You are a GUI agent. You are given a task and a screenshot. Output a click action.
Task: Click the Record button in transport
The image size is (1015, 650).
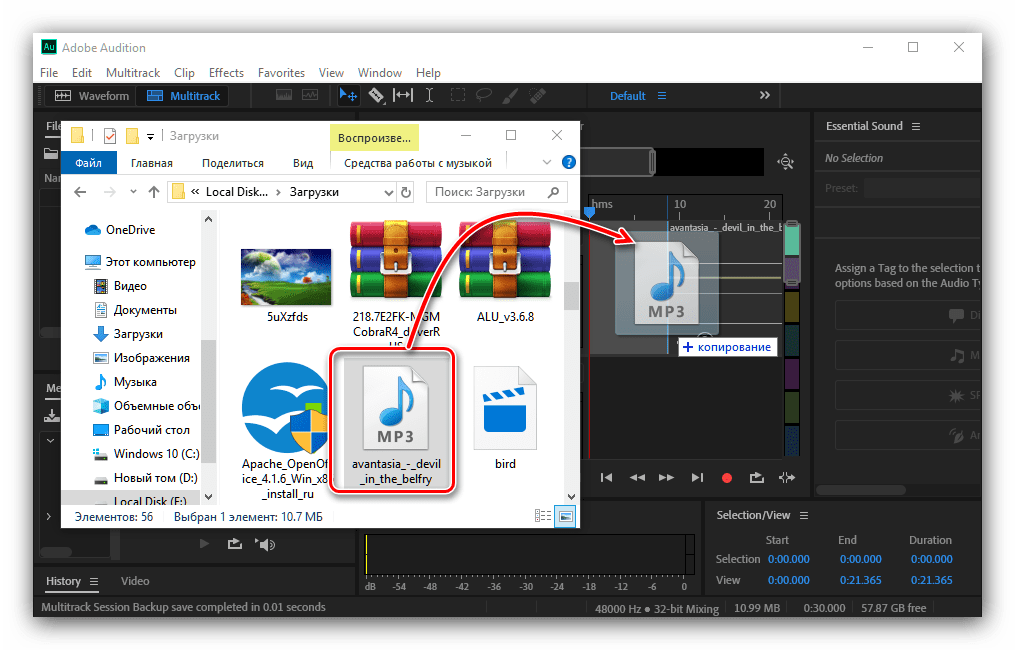[727, 478]
